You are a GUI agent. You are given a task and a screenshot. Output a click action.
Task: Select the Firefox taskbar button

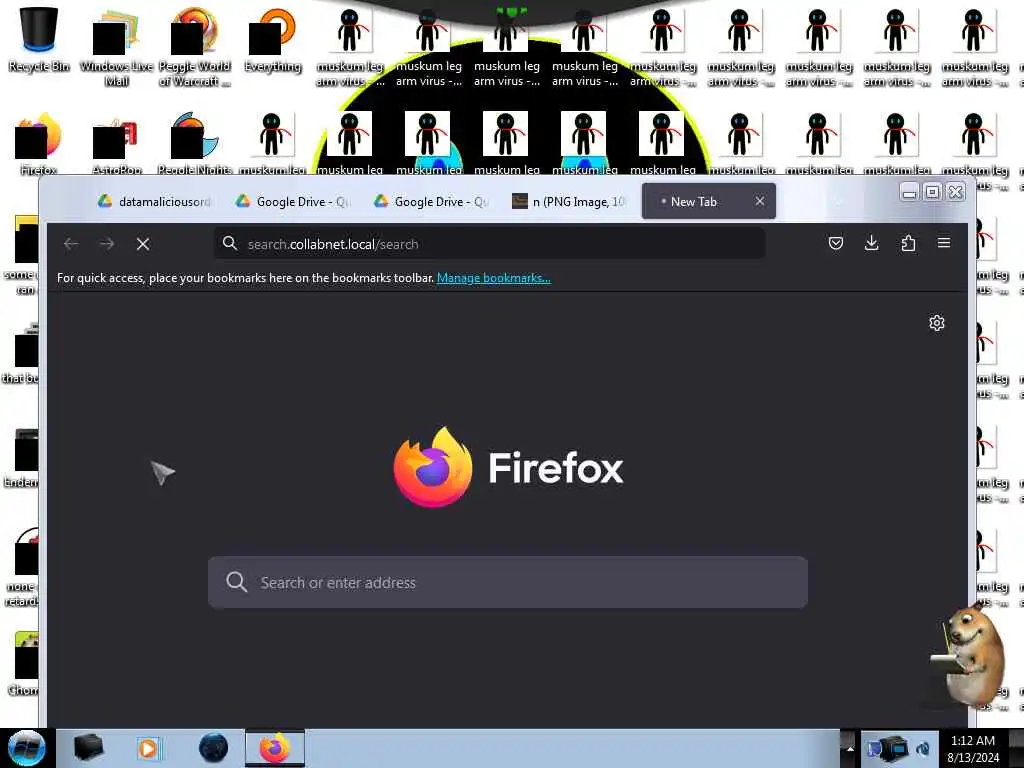pyautogui.click(x=275, y=748)
